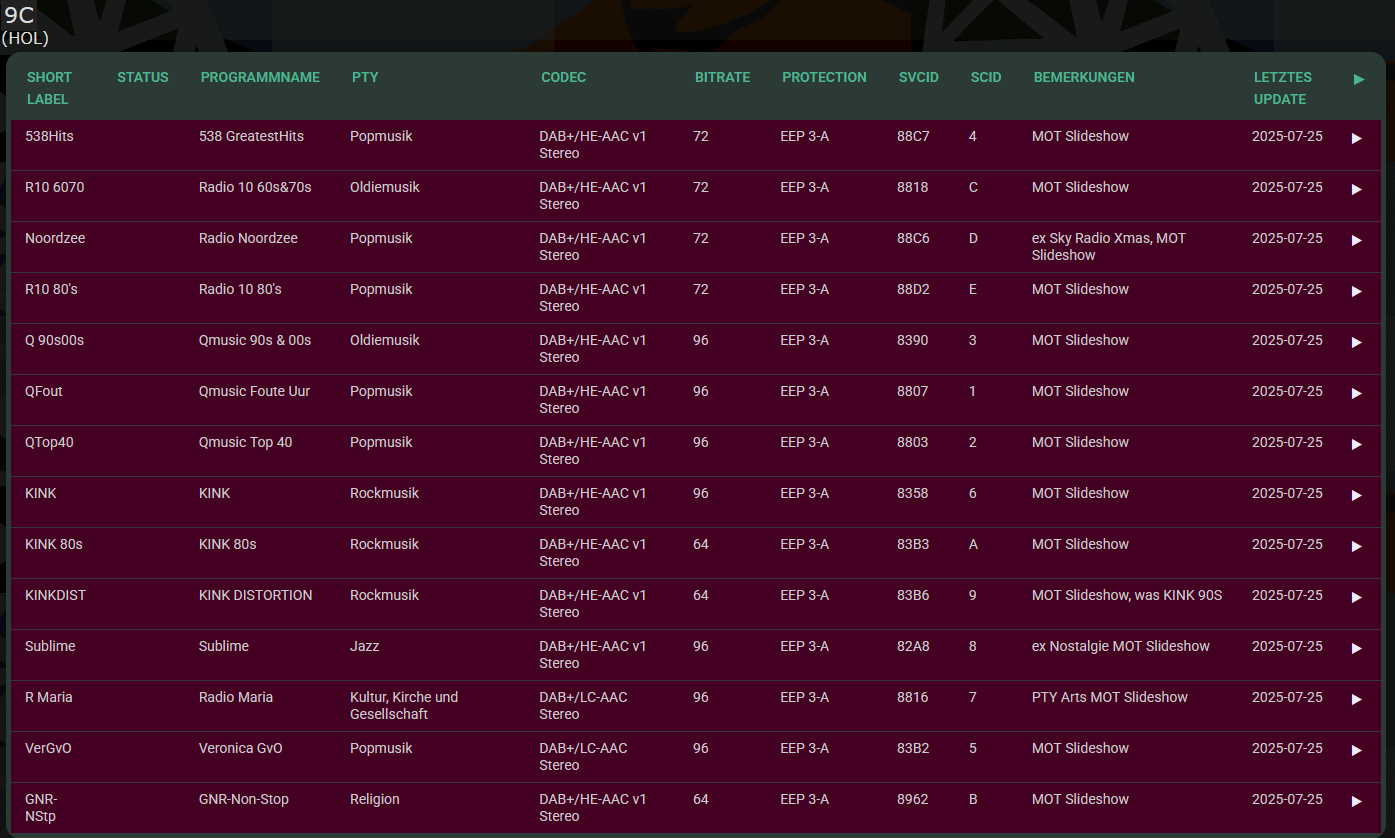1395x838 pixels.
Task: Click SvcID 82A8 of Sublime
Action: pyautogui.click(x=913, y=646)
